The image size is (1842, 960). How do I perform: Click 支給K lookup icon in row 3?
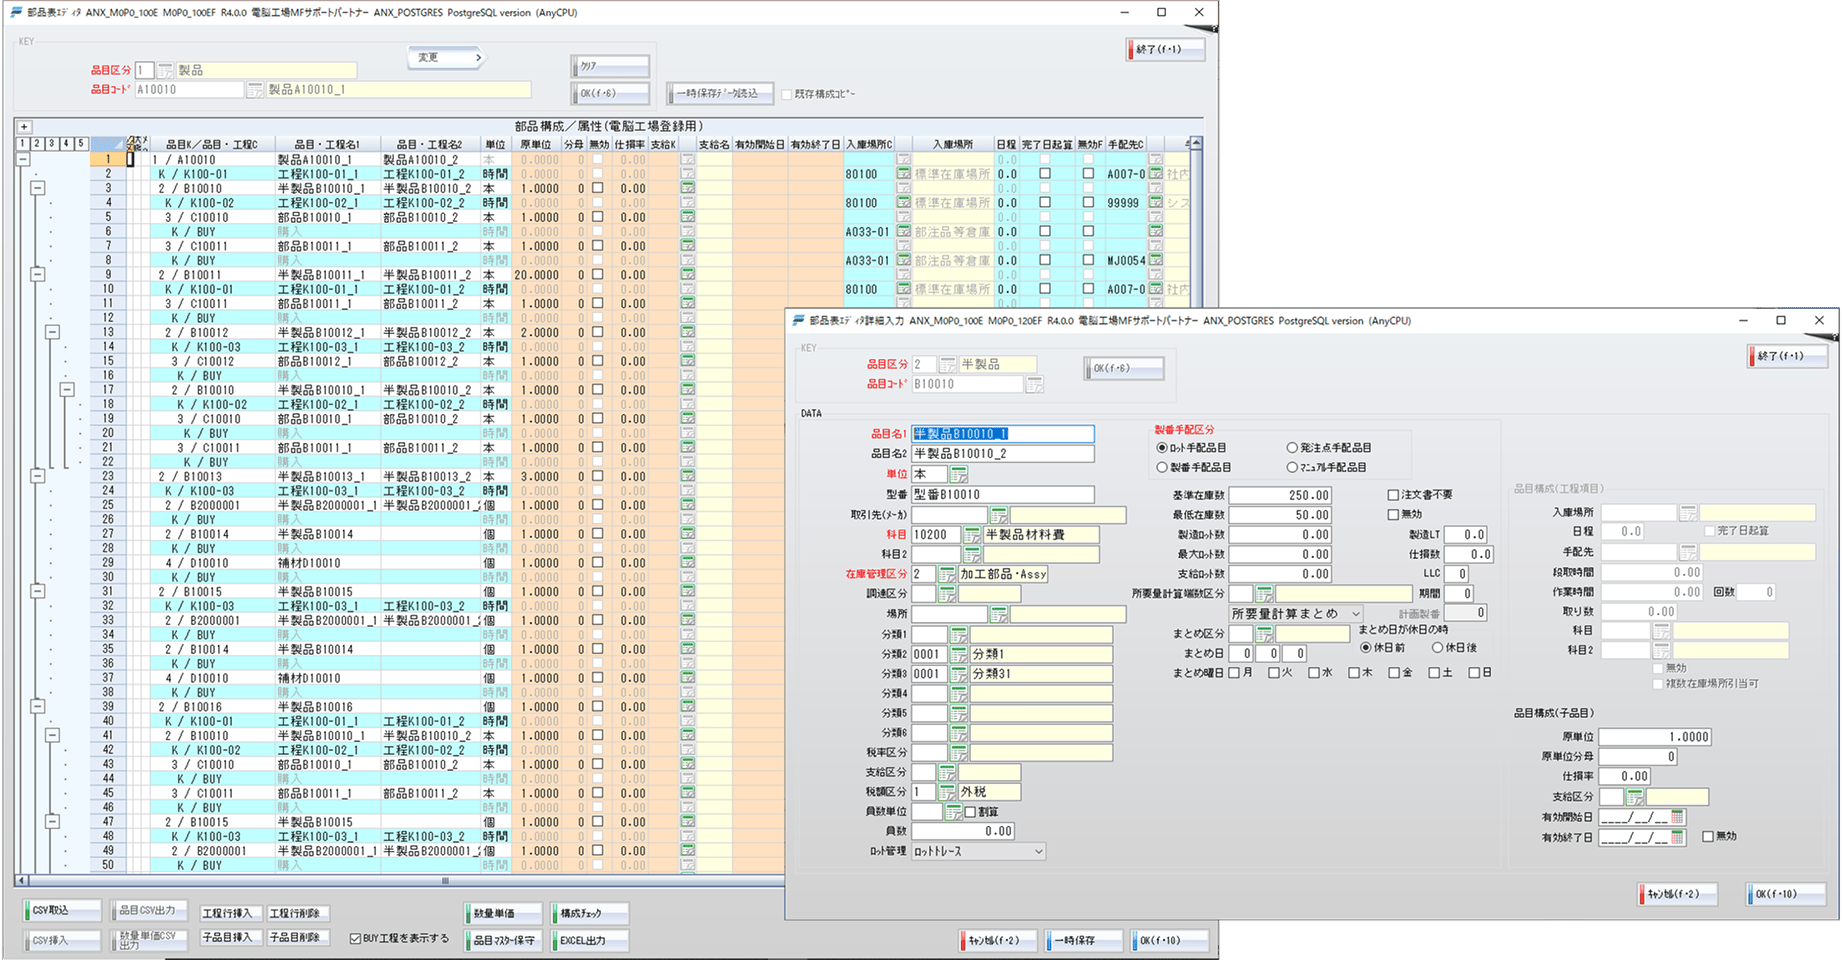pos(688,188)
